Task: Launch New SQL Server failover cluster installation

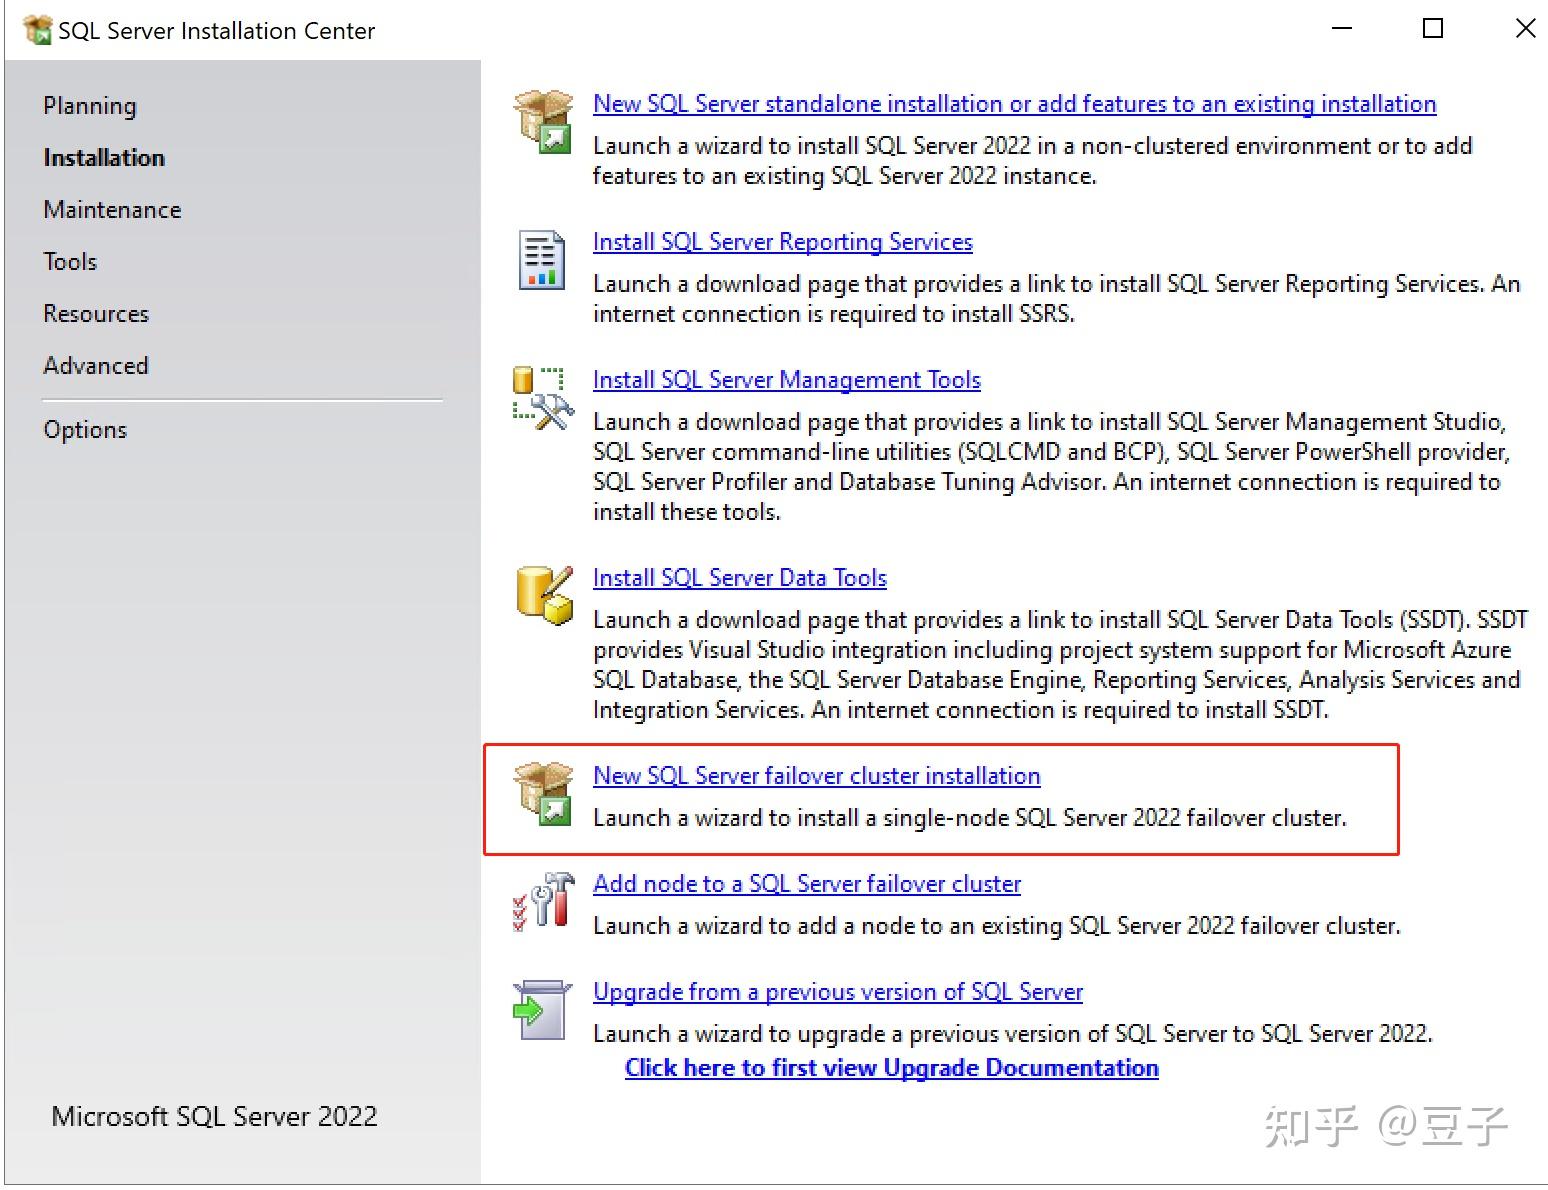Action: tap(816, 775)
